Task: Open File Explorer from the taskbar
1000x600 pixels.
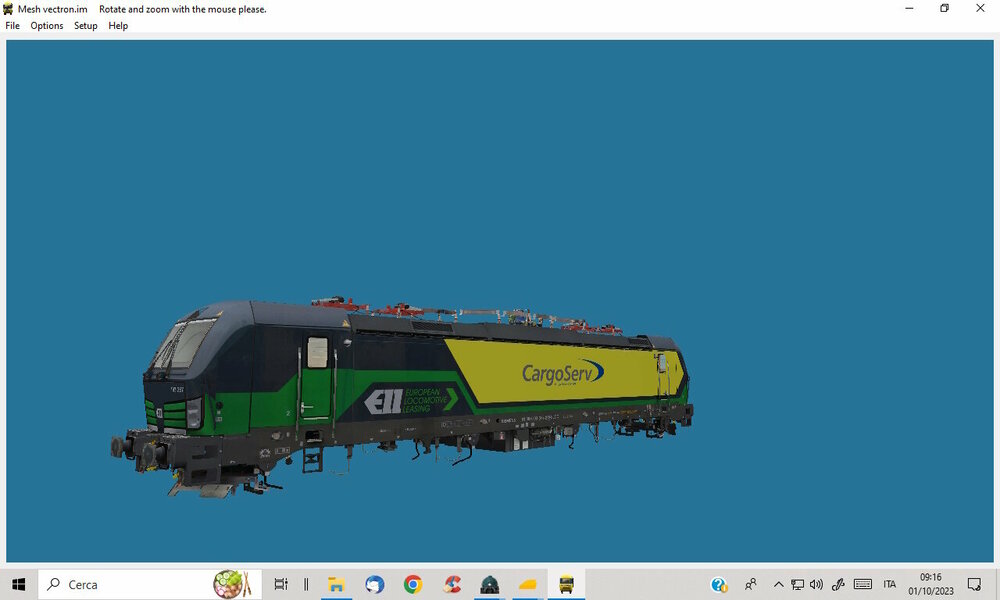Action: [336, 584]
